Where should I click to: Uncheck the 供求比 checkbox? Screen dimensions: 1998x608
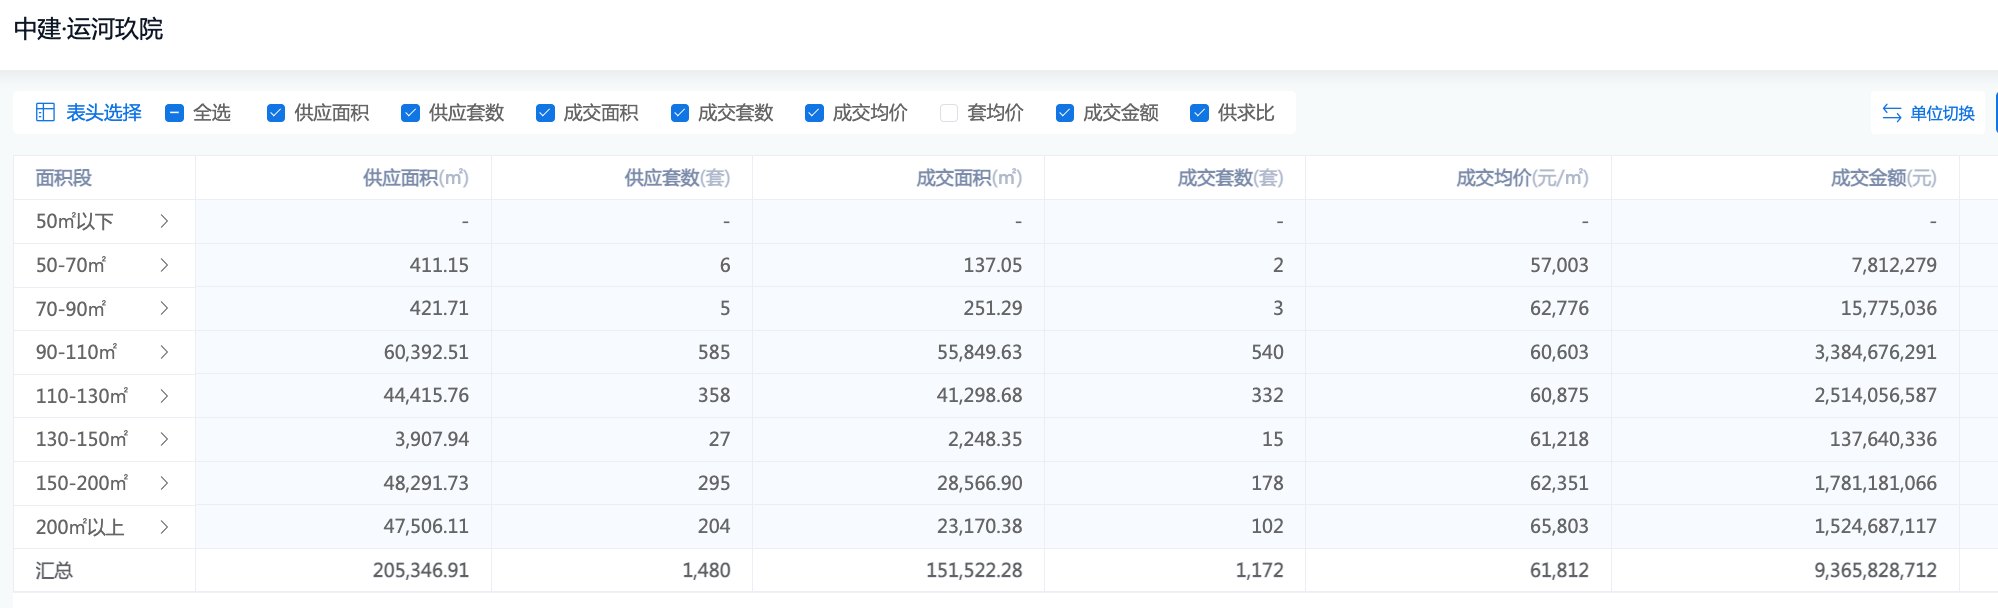(1199, 113)
